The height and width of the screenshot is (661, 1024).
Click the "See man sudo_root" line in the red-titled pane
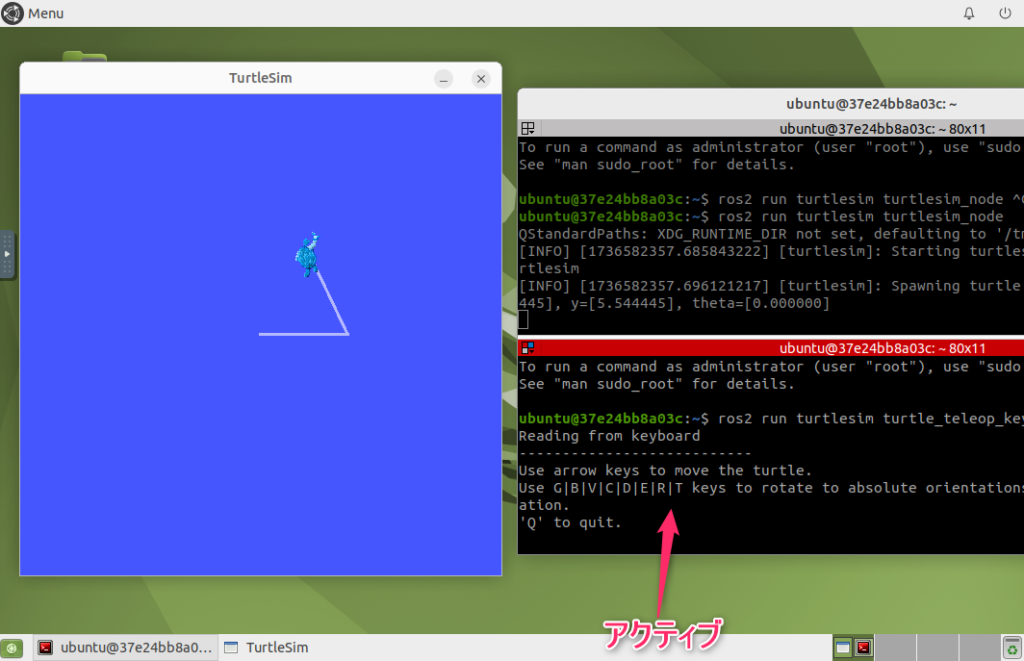point(656,384)
